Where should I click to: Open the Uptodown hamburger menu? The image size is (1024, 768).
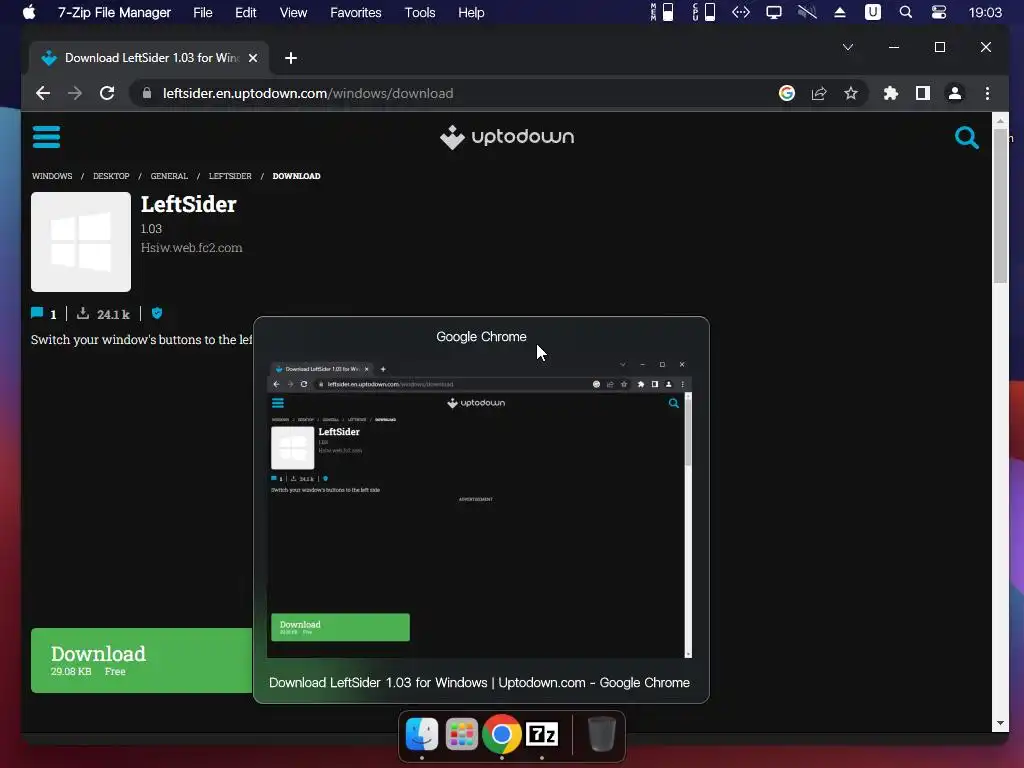[x=46, y=137]
